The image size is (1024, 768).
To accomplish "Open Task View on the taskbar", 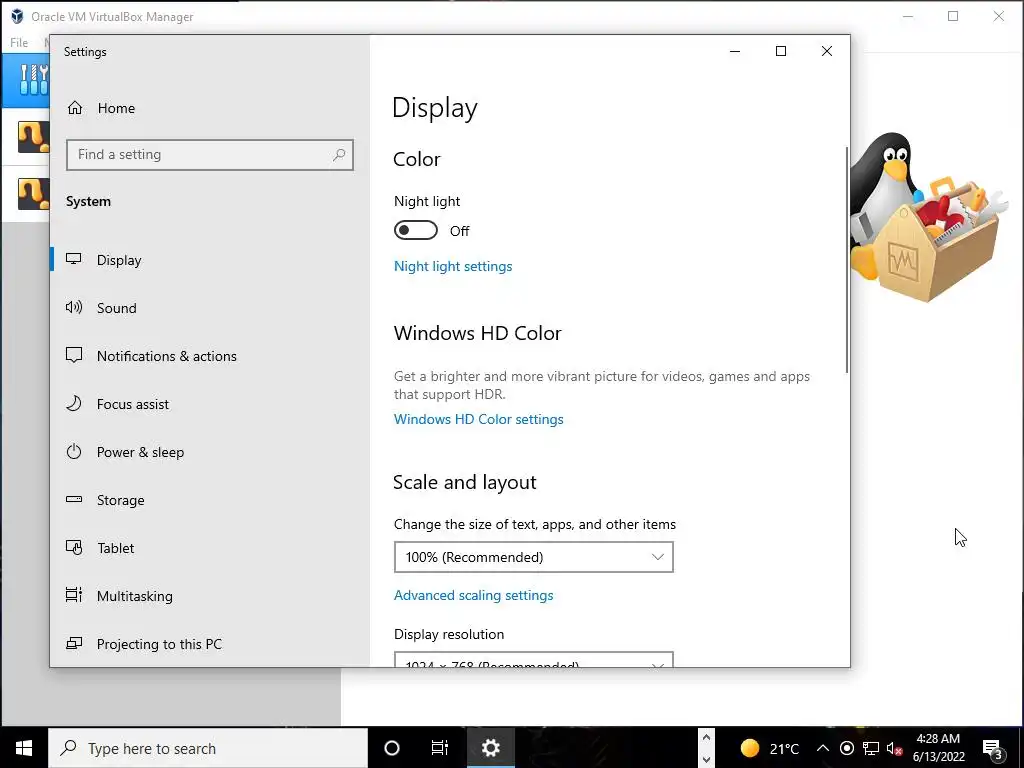I will [x=440, y=748].
